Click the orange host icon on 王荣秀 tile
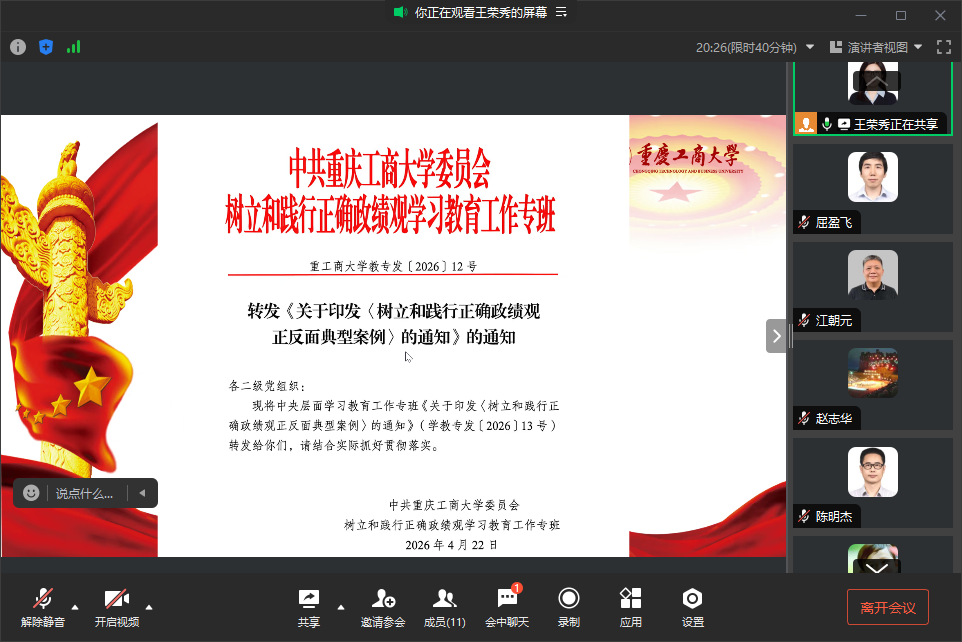This screenshot has width=962, height=642. click(806, 123)
